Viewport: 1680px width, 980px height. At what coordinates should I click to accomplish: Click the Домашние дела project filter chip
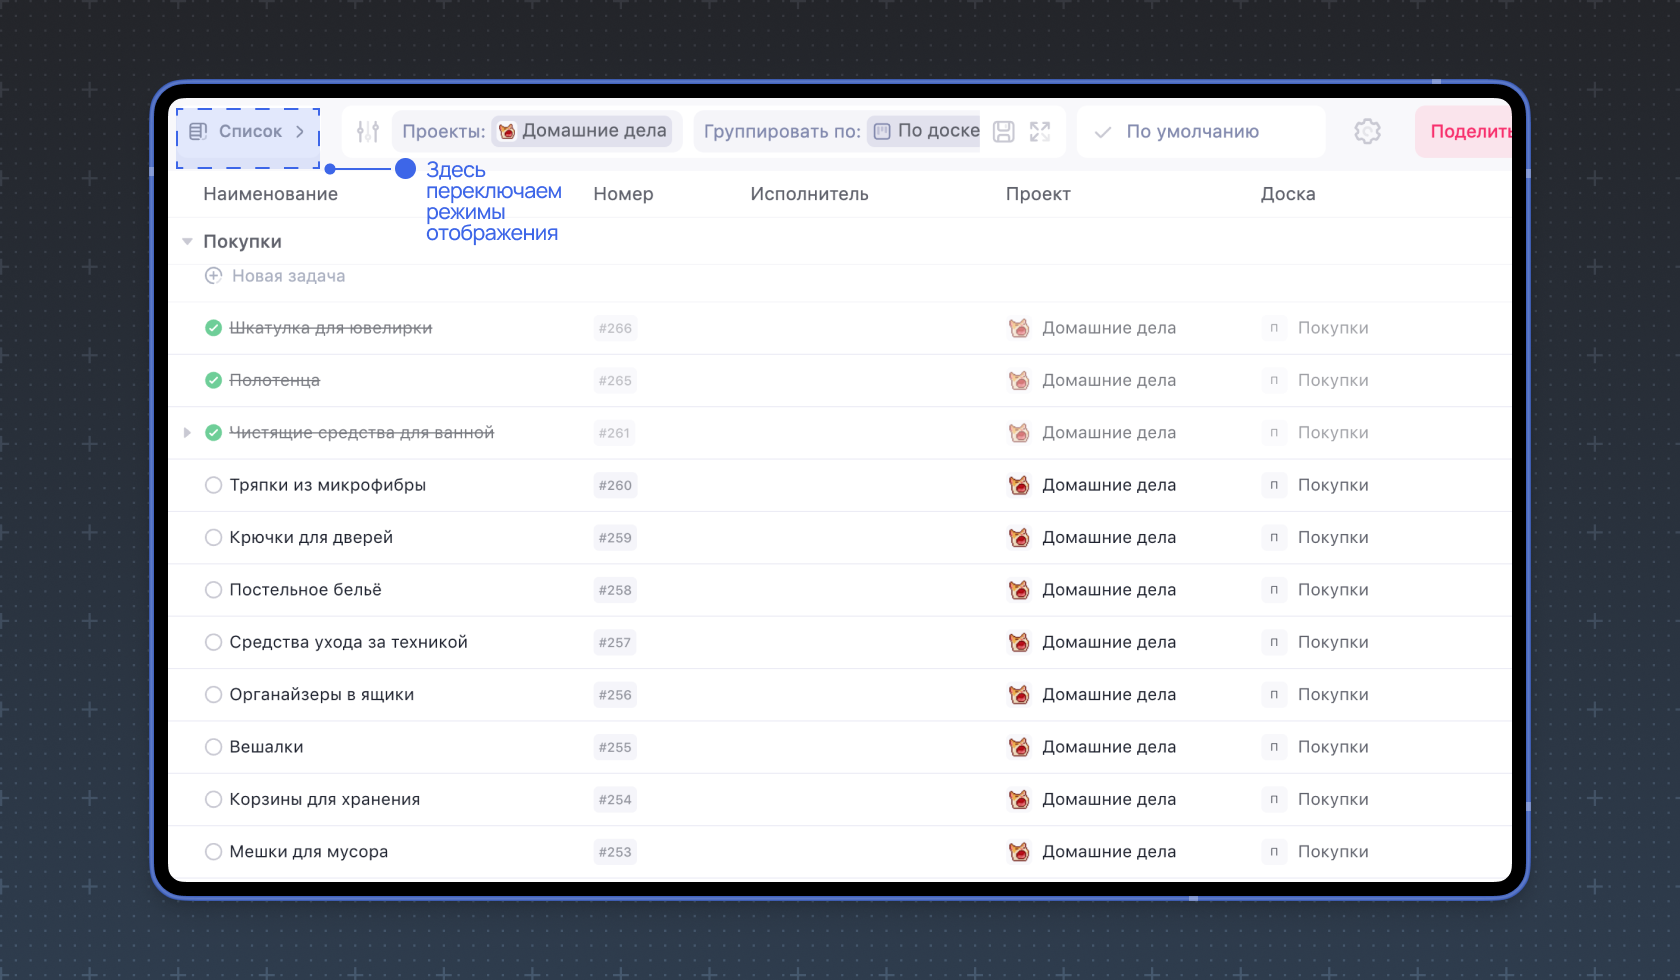(583, 131)
